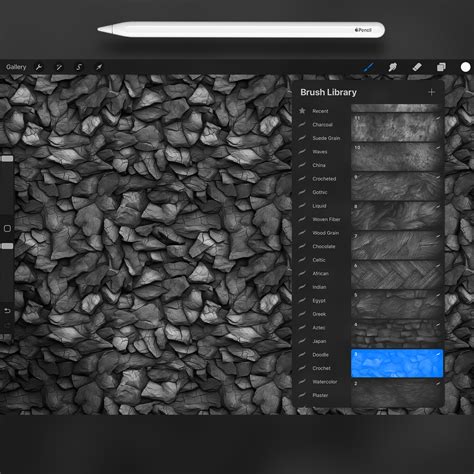The width and height of the screenshot is (474, 474).
Task: Open the white active color circle
Action: (x=465, y=67)
